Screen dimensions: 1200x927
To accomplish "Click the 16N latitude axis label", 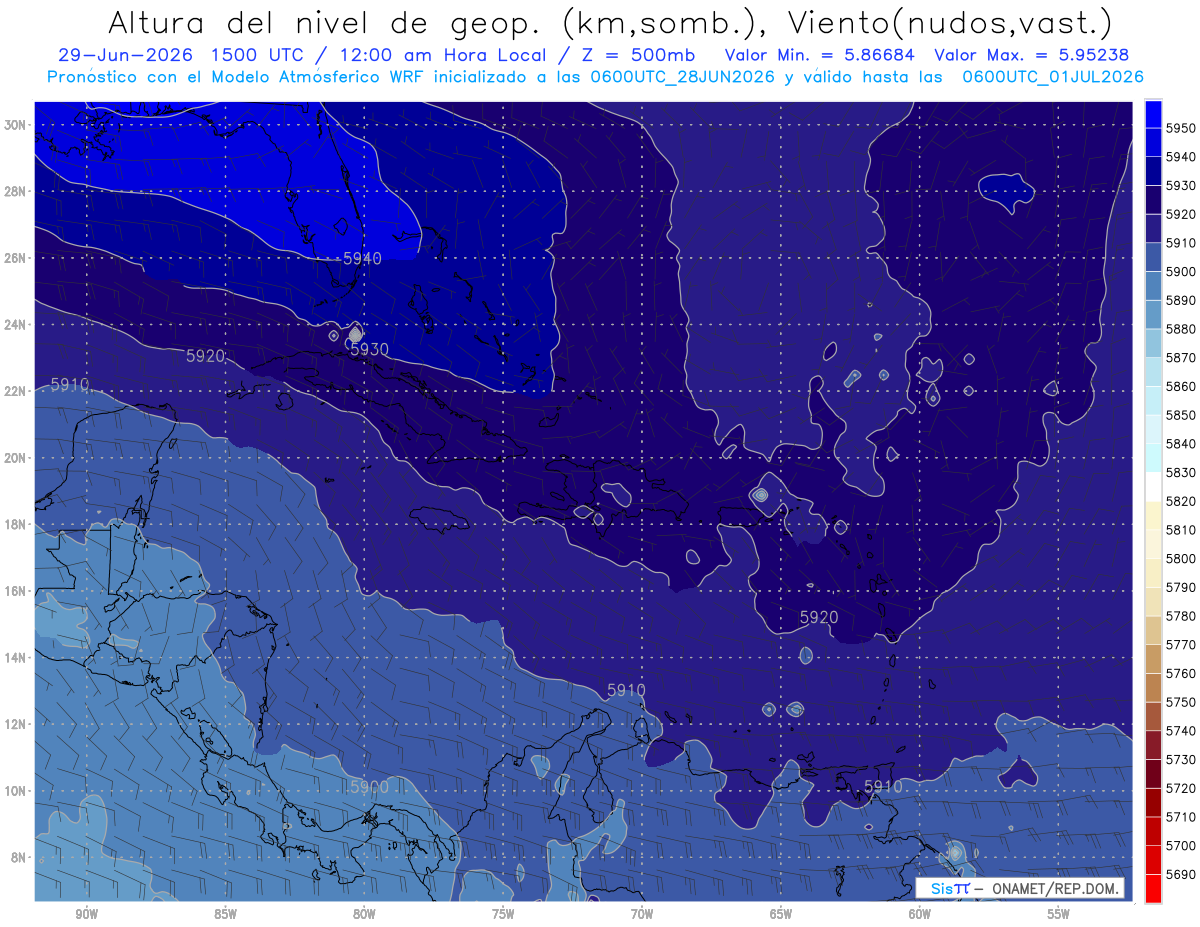I will coord(15,591).
